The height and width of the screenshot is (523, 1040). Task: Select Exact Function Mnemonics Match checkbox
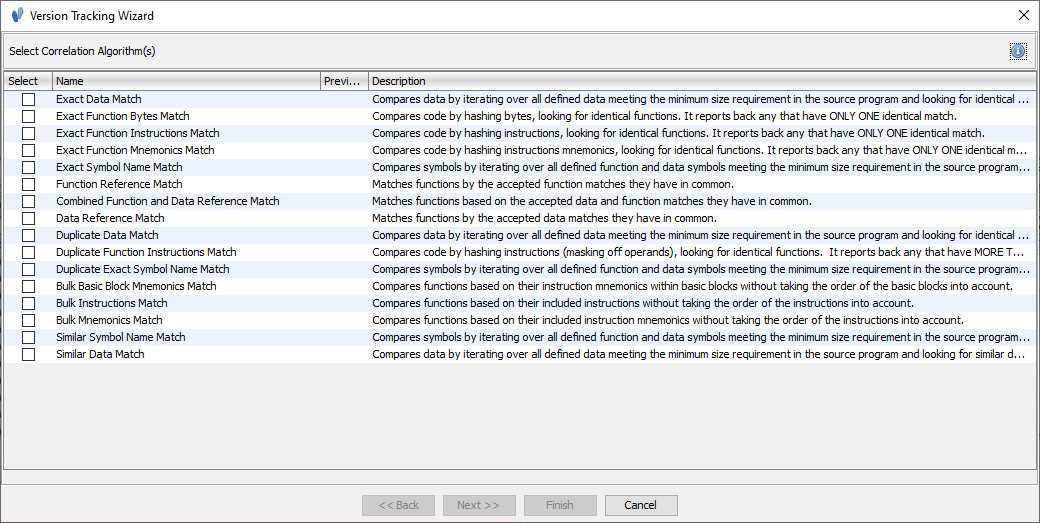point(29,150)
